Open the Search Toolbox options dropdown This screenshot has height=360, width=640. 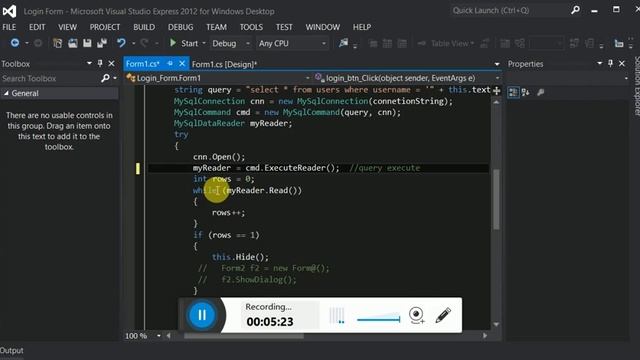pos(115,78)
